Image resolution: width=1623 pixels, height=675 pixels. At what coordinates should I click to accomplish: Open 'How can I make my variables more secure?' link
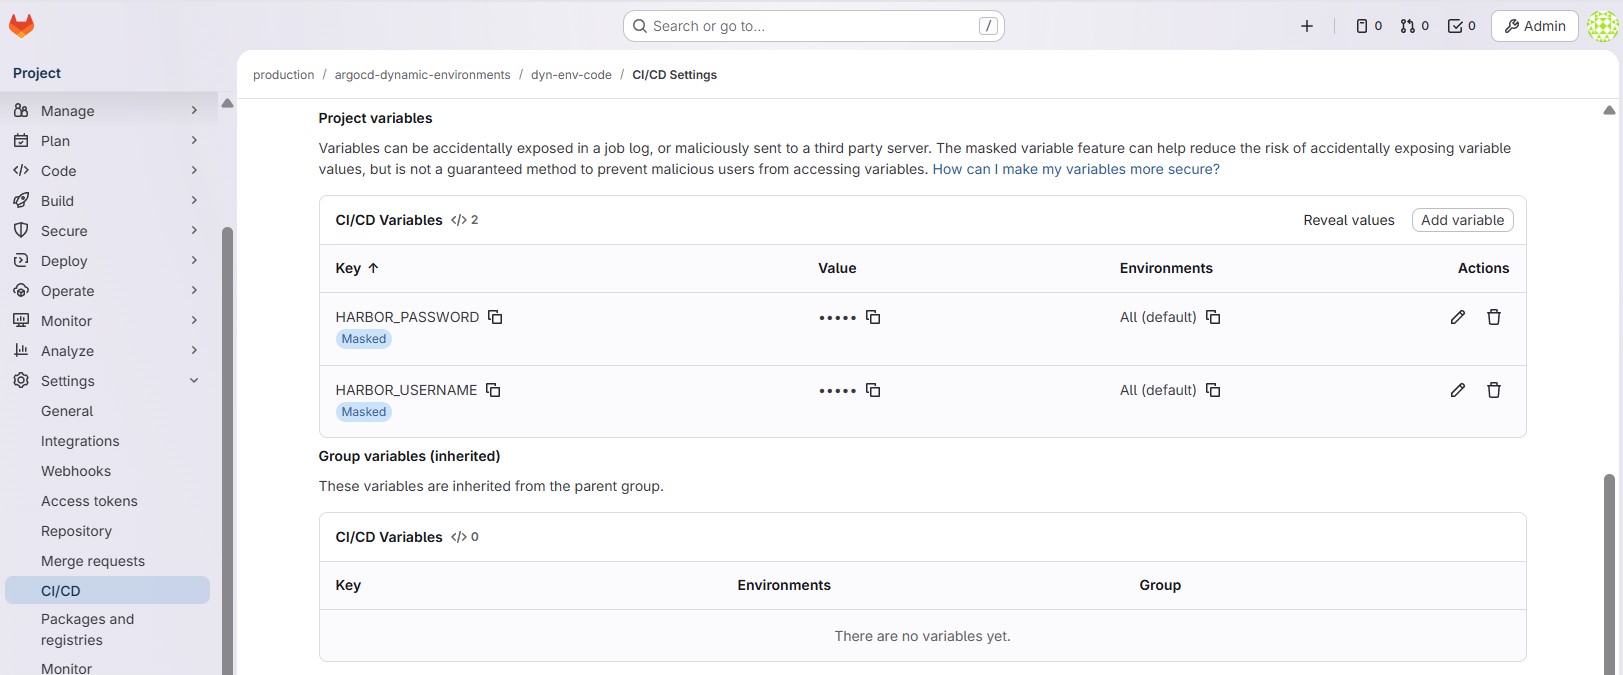1075,169
